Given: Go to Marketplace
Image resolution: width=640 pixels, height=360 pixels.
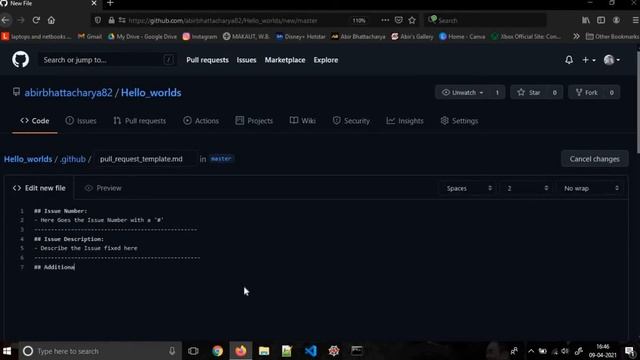Looking at the screenshot, I should coord(285,60).
